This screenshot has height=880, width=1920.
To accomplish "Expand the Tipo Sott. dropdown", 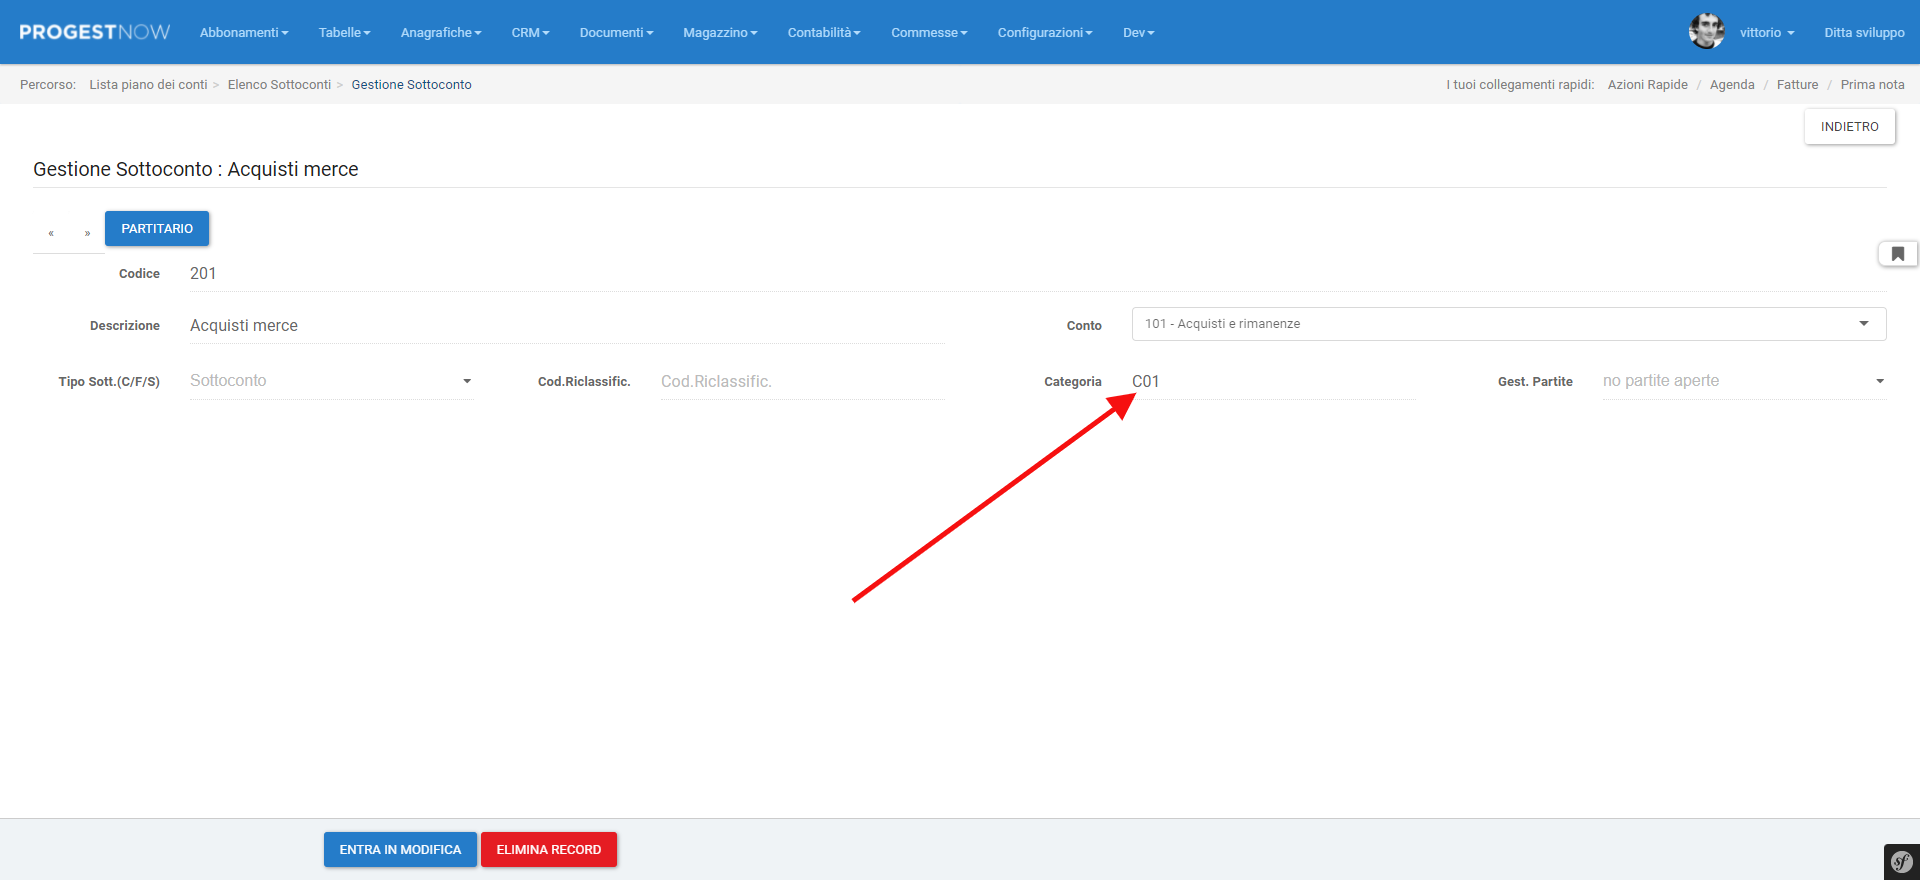I will [x=331, y=381].
